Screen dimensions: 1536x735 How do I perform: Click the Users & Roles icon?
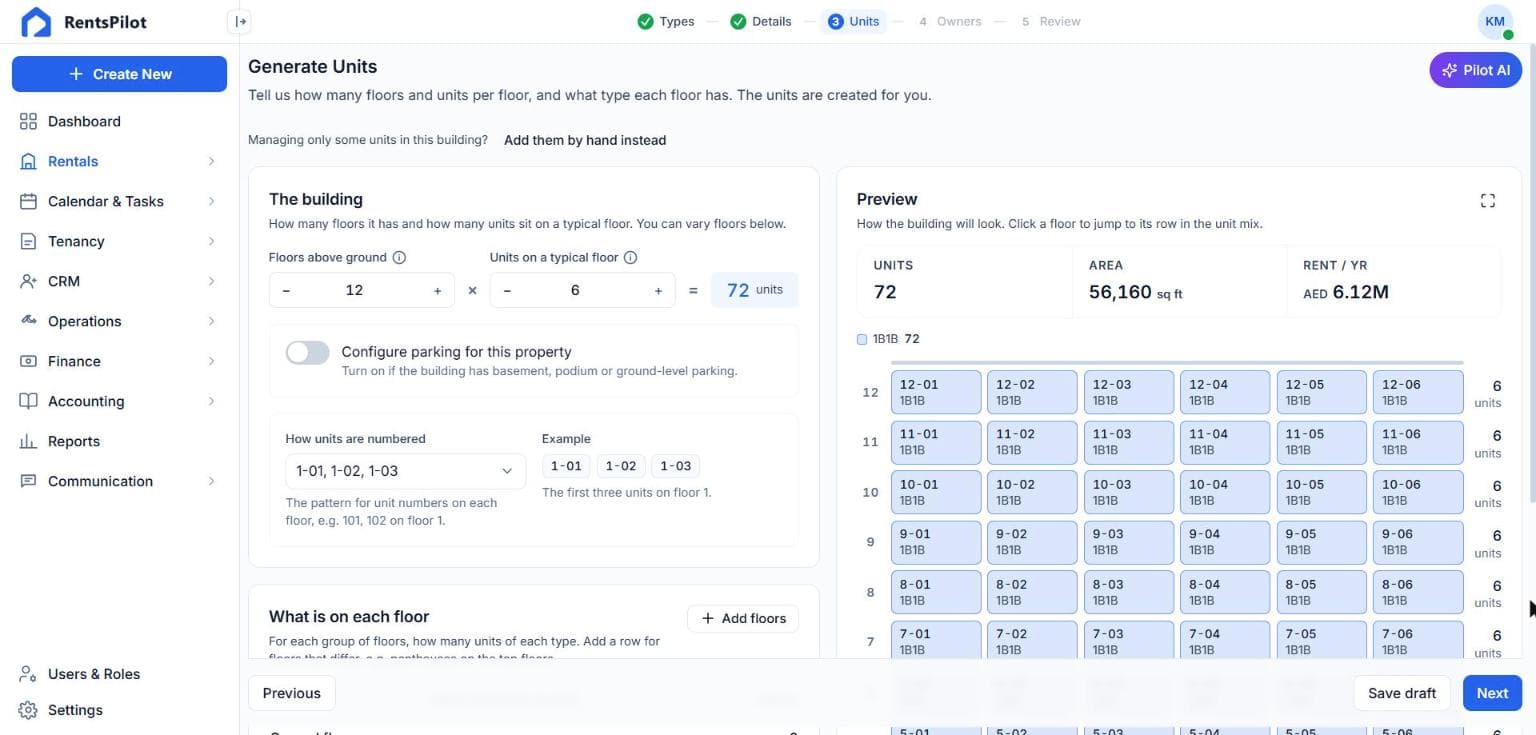click(28, 674)
